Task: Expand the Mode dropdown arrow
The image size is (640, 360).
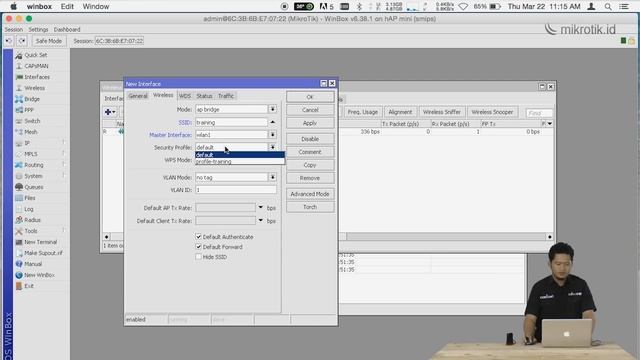Action: tap(272, 109)
